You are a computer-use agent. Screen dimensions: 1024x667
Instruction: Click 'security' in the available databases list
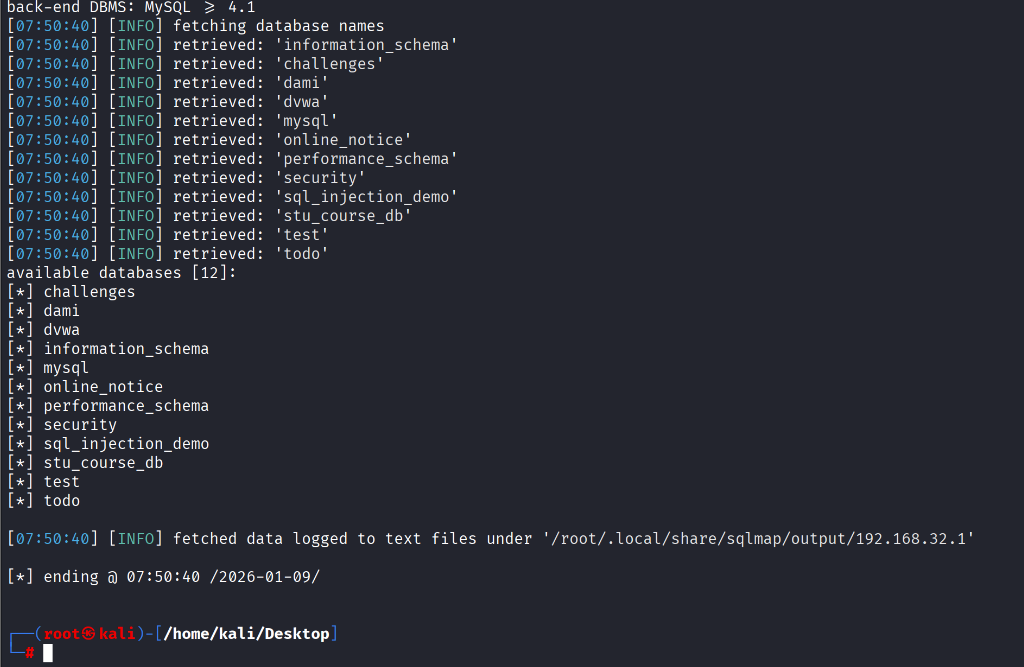coord(80,425)
